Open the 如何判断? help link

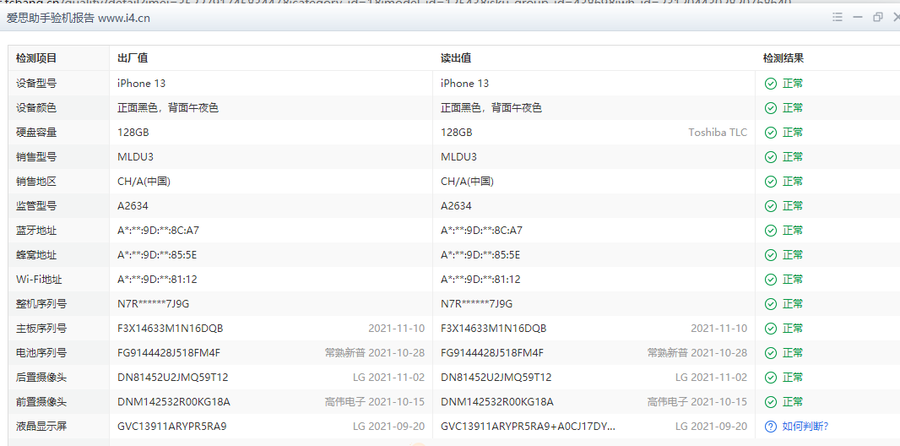tap(804, 426)
